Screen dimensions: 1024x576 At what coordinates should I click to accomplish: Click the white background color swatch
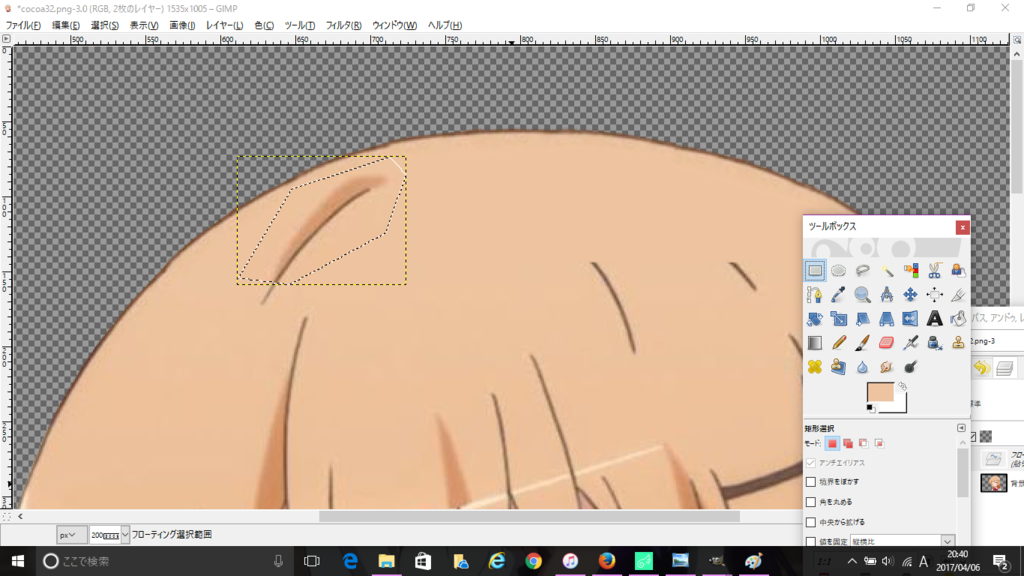(x=900, y=406)
